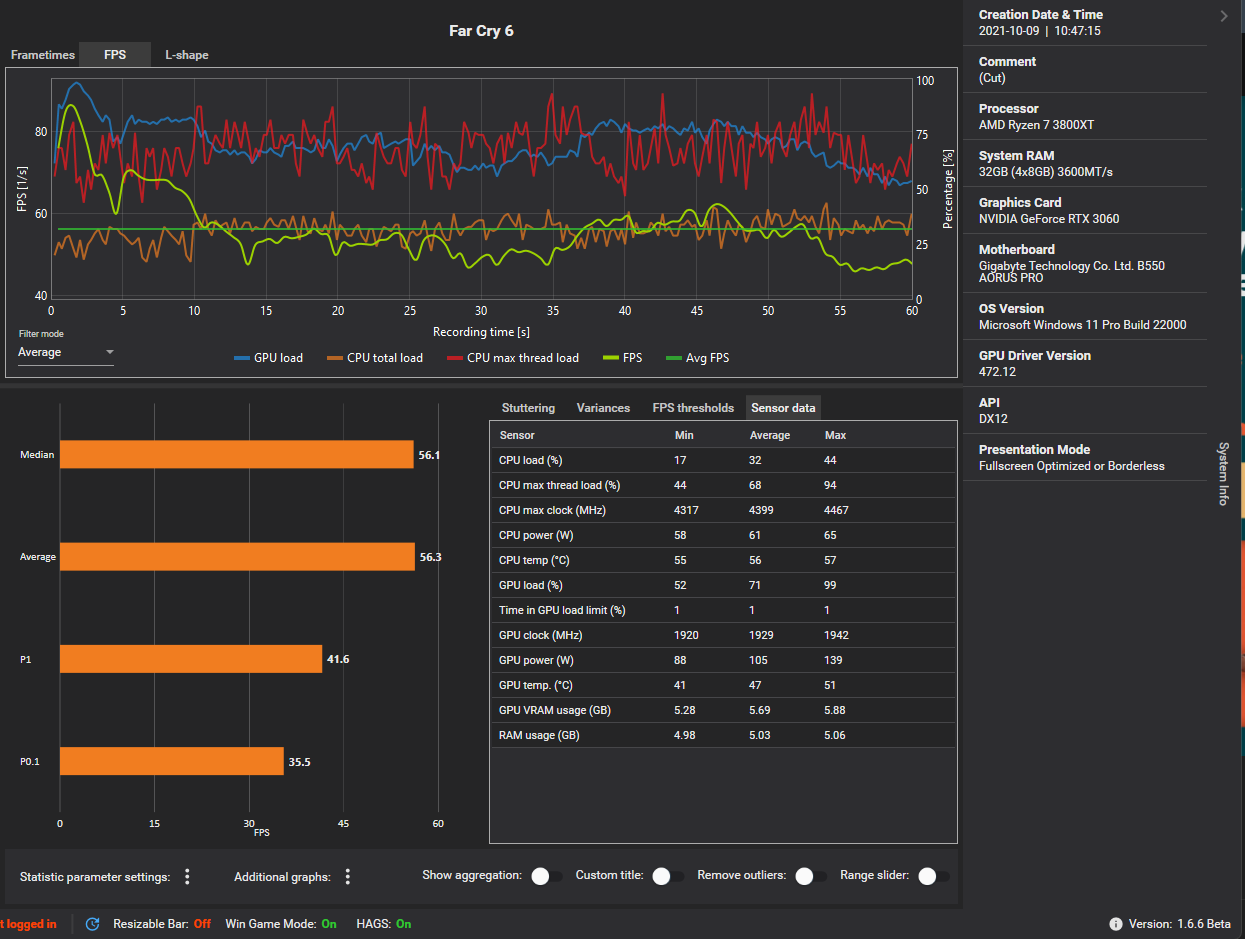Click the refresh icon beside Resizable Bar
The width and height of the screenshot is (1245, 939).
(92, 924)
